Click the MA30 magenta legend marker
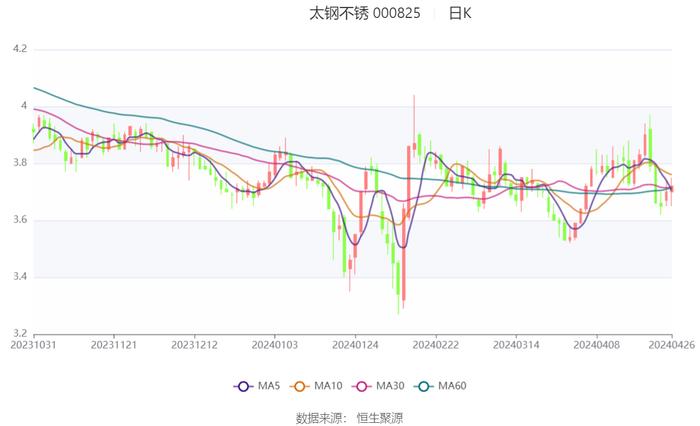This screenshot has width=700, height=426. 361,386
